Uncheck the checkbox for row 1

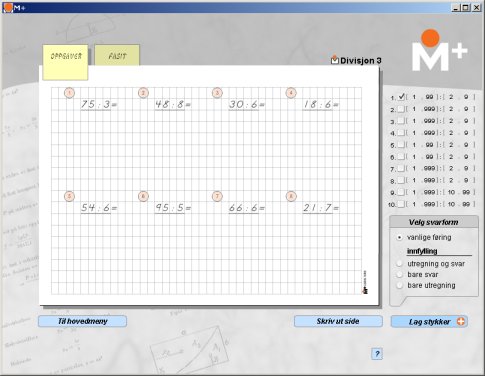click(401, 97)
